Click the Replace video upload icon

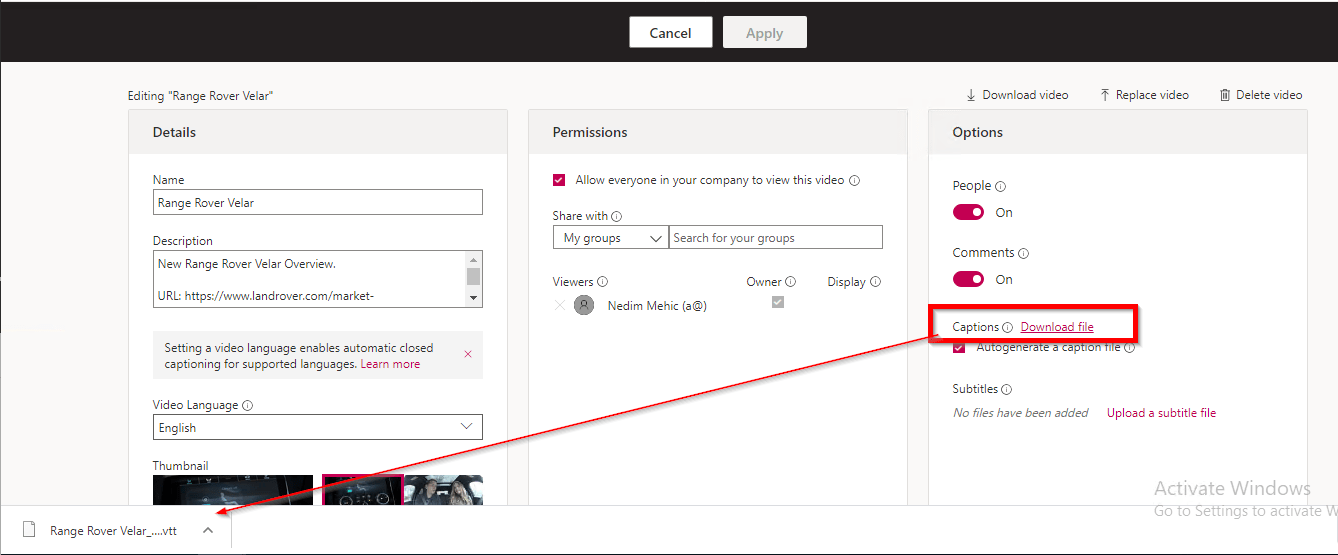[x=1104, y=95]
